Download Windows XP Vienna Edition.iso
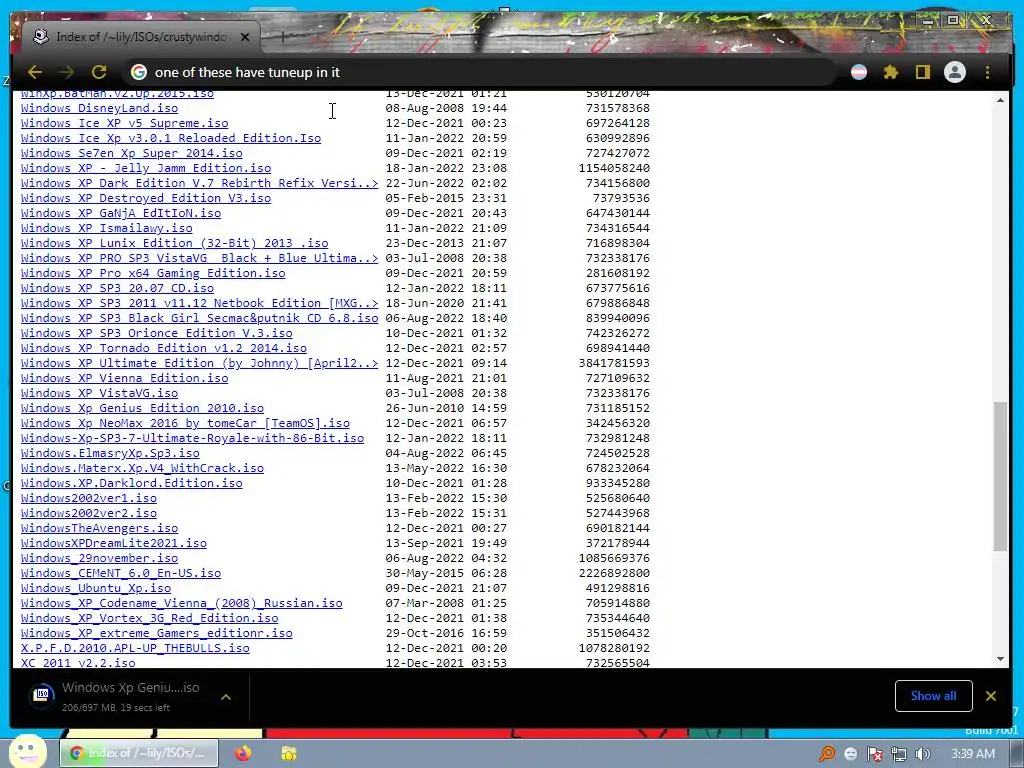This screenshot has width=1024, height=768. 125,379
